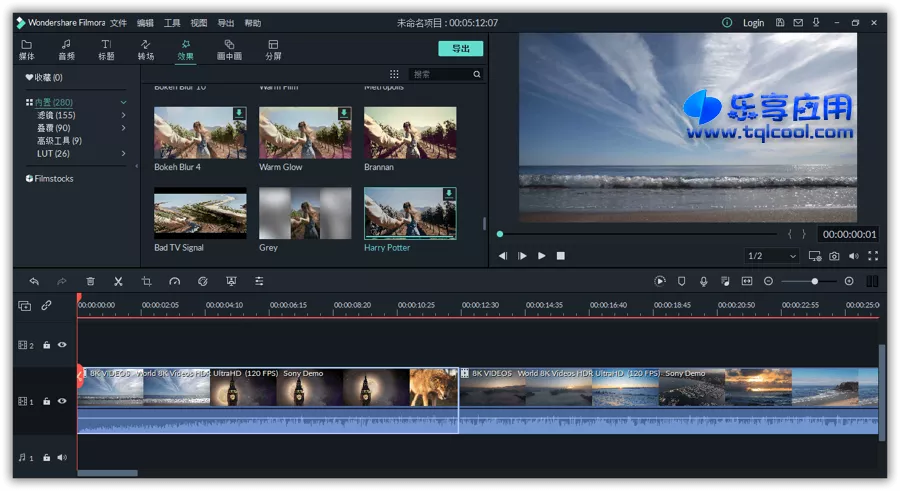
Task: Select the 收藏 favorites category
Action: (x=44, y=78)
